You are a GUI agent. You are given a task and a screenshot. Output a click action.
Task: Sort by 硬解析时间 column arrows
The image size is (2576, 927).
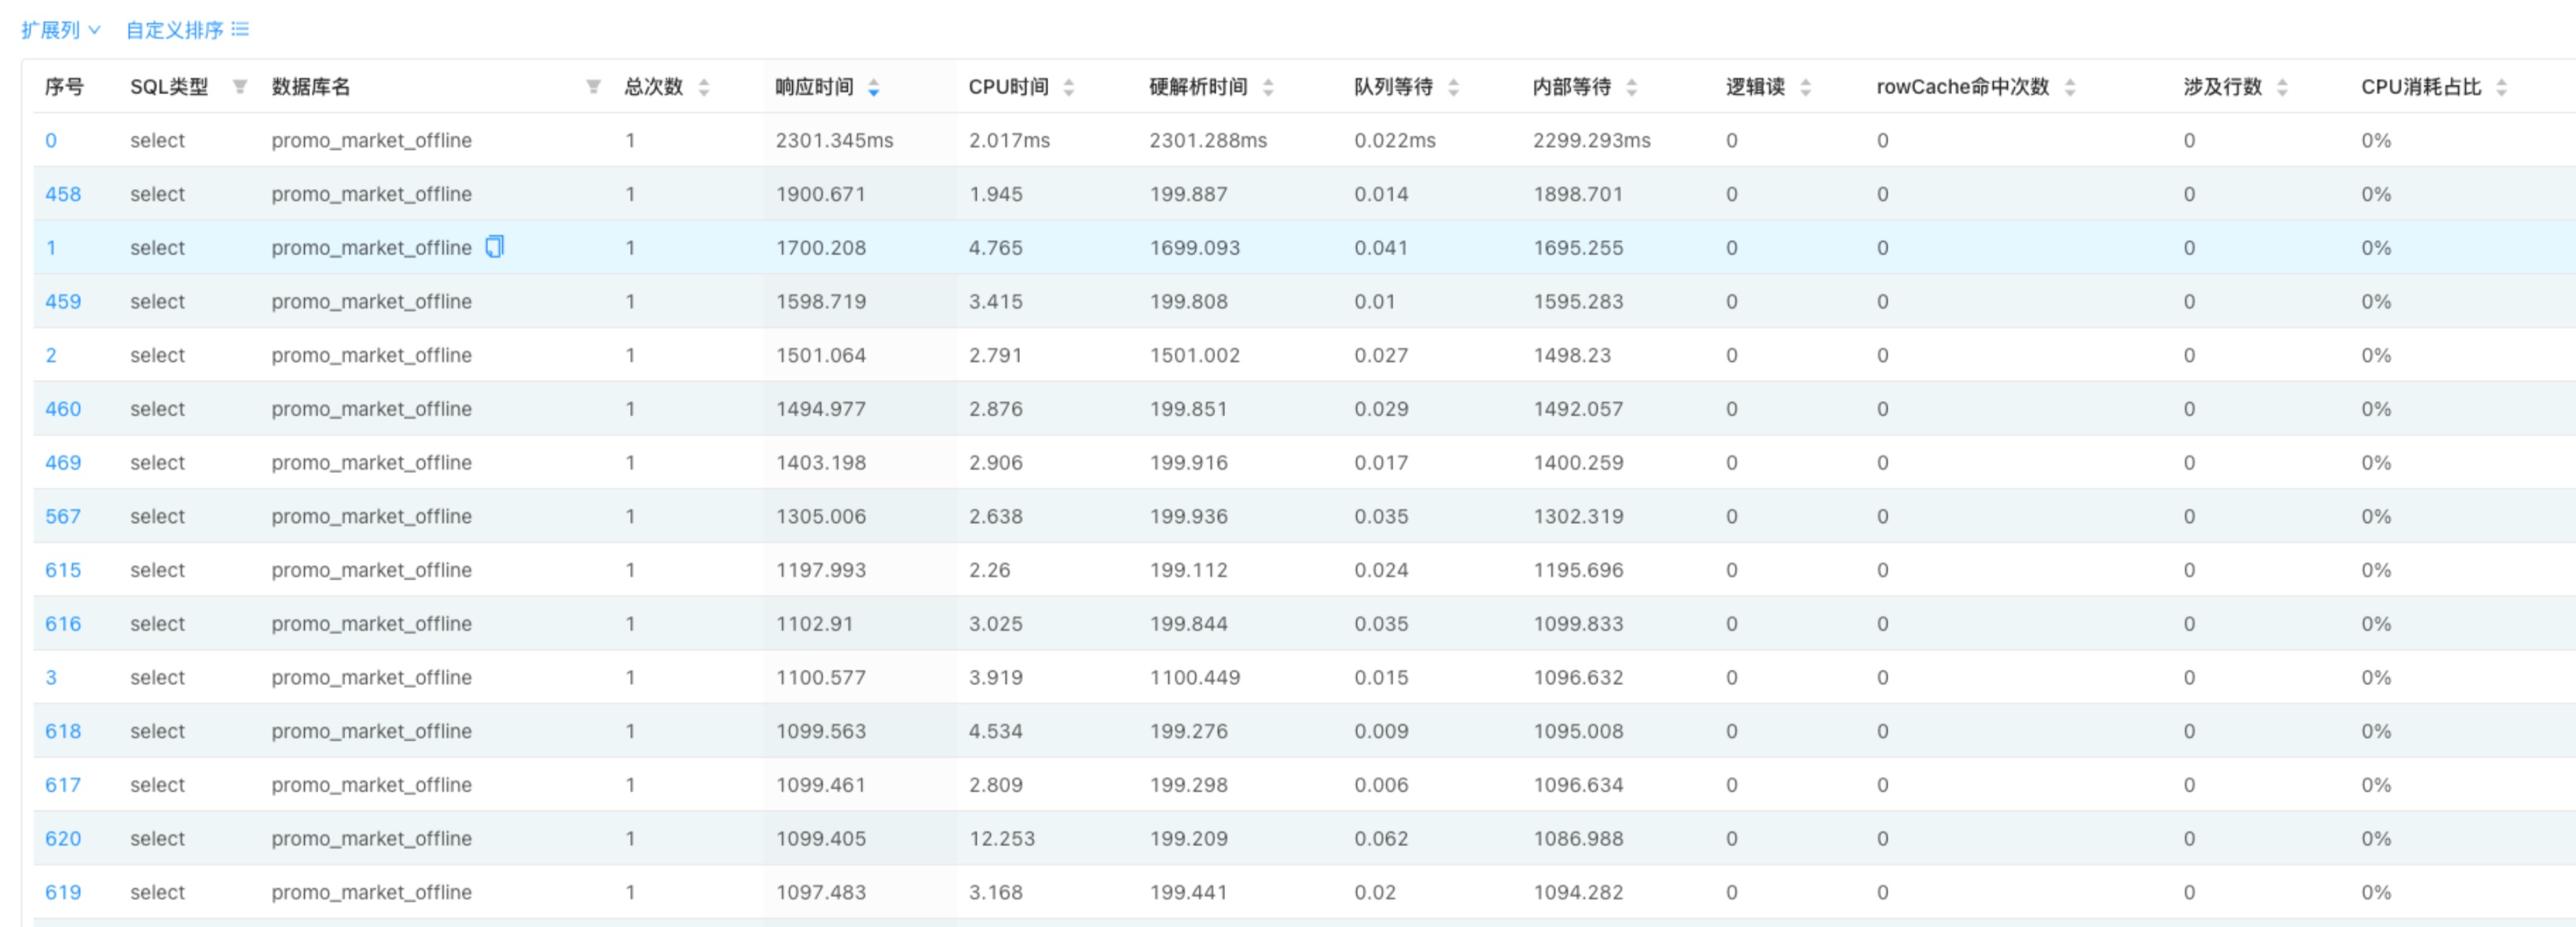point(1268,87)
